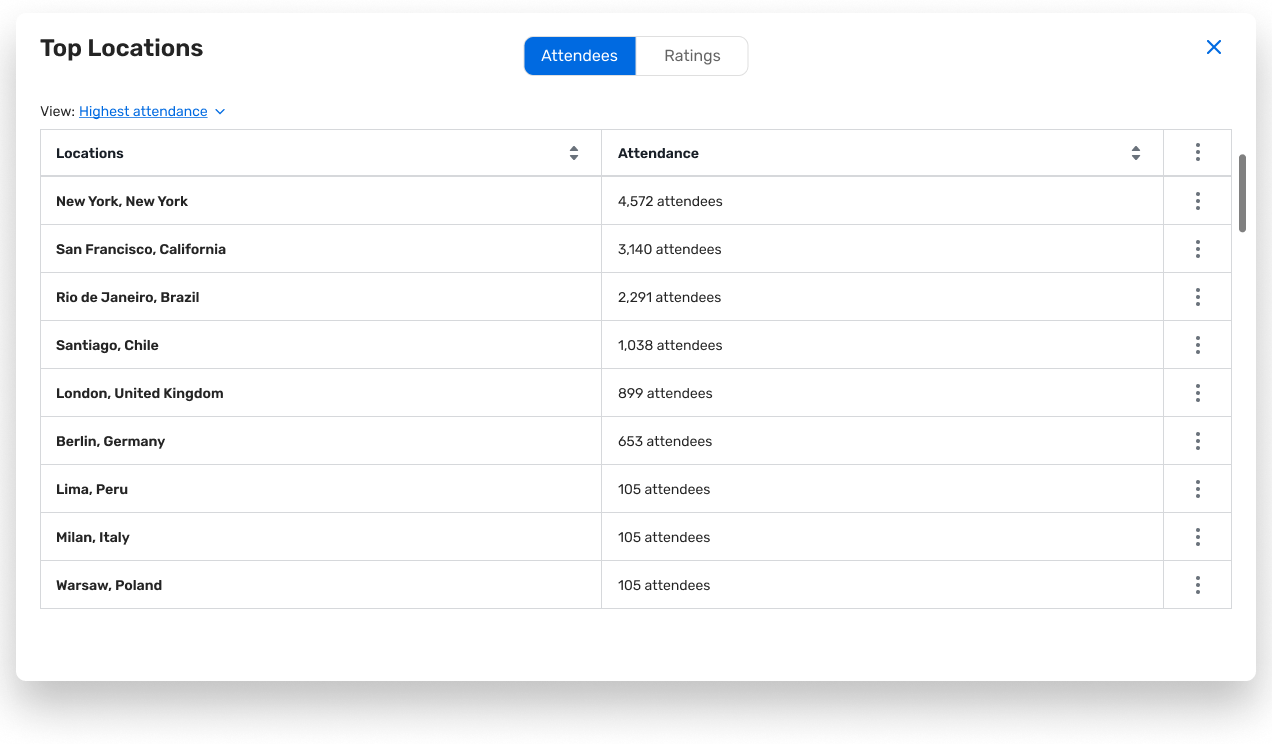This screenshot has width=1272, height=744.
Task: Open row actions for Santiago, Chile
Action: (x=1197, y=345)
